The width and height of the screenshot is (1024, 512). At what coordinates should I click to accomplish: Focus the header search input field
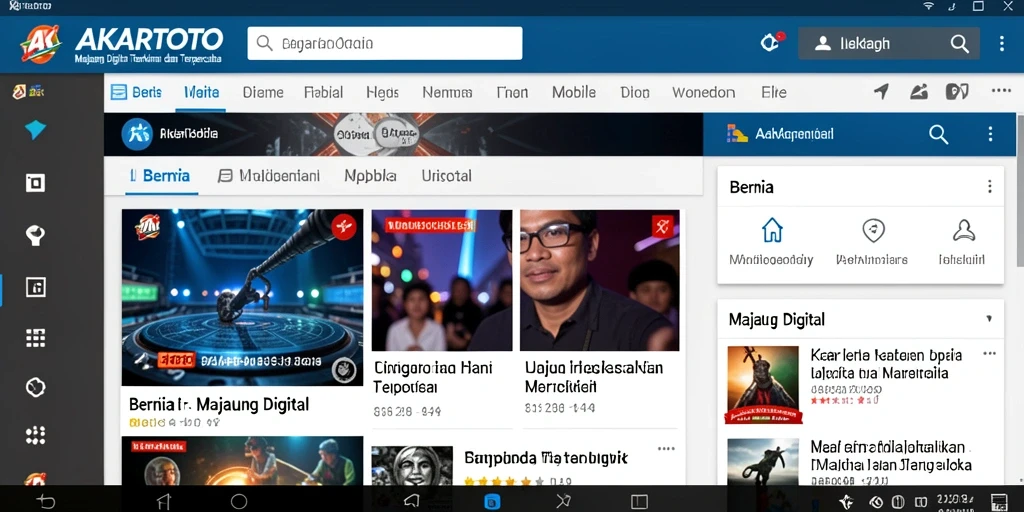(x=385, y=44)
